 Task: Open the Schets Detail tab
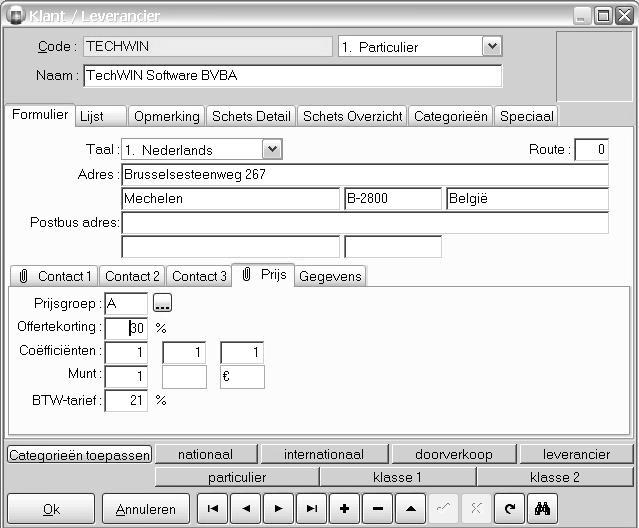point(251,117)
